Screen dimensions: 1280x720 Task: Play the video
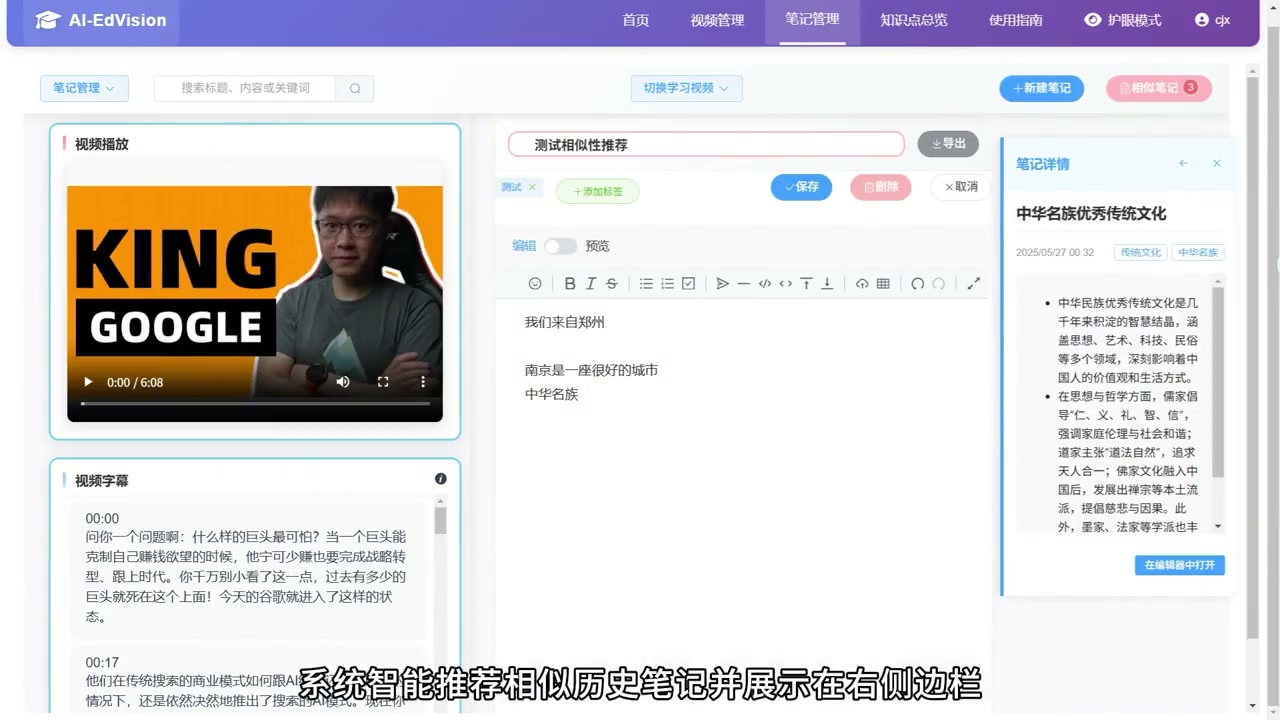point(88,382)
